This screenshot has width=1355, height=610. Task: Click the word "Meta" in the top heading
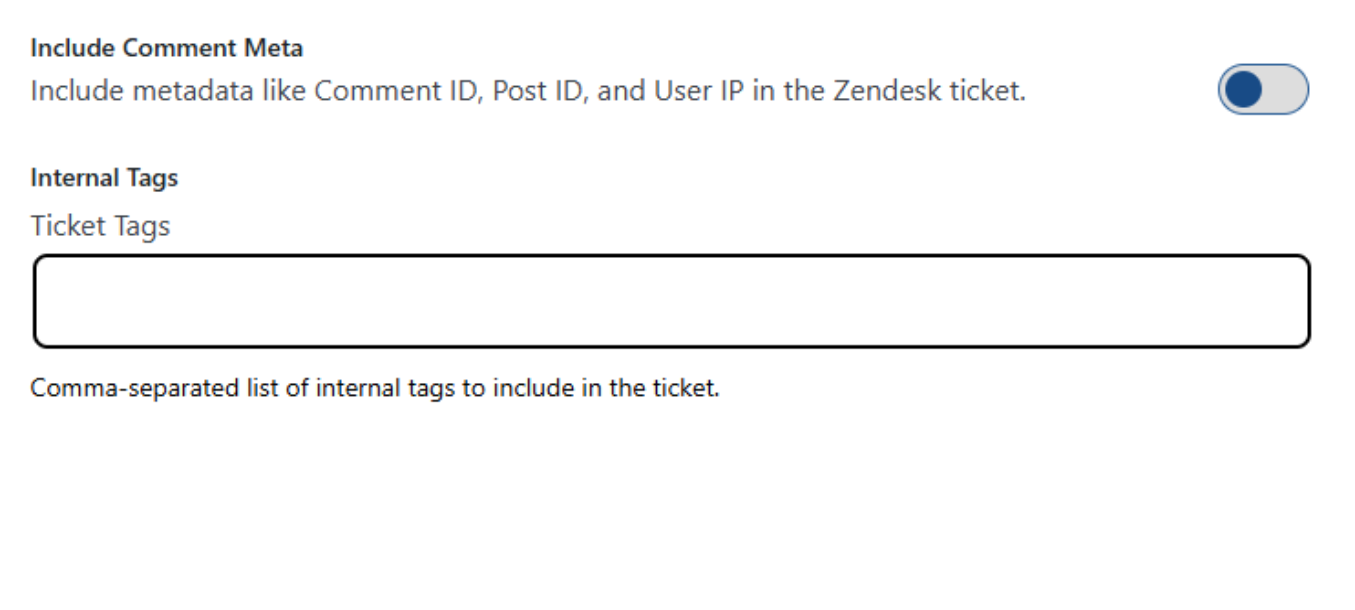click(277, 47)
